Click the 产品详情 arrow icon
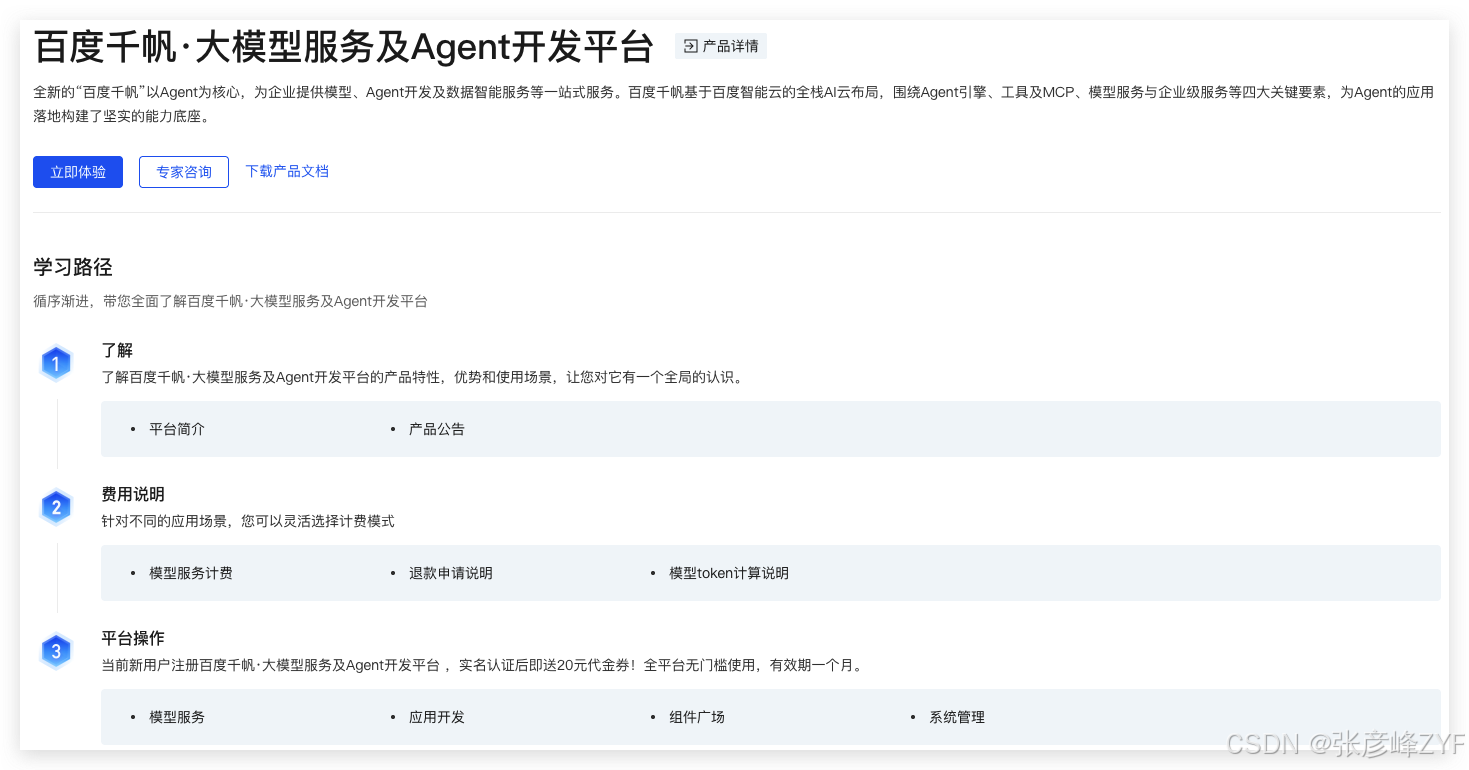 point(690,46)
